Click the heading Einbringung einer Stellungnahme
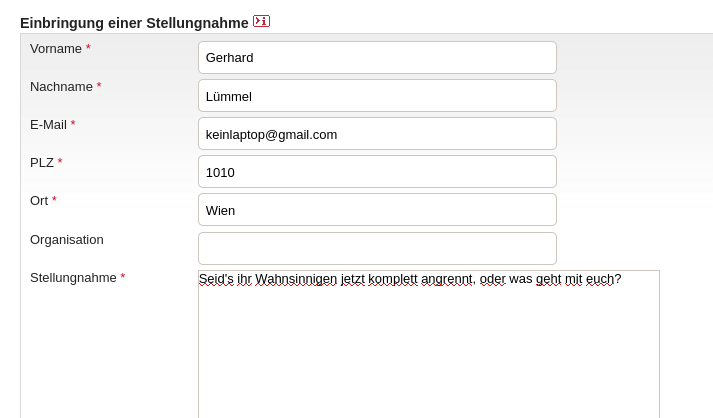Screen dimensions: 713x418 135,23
